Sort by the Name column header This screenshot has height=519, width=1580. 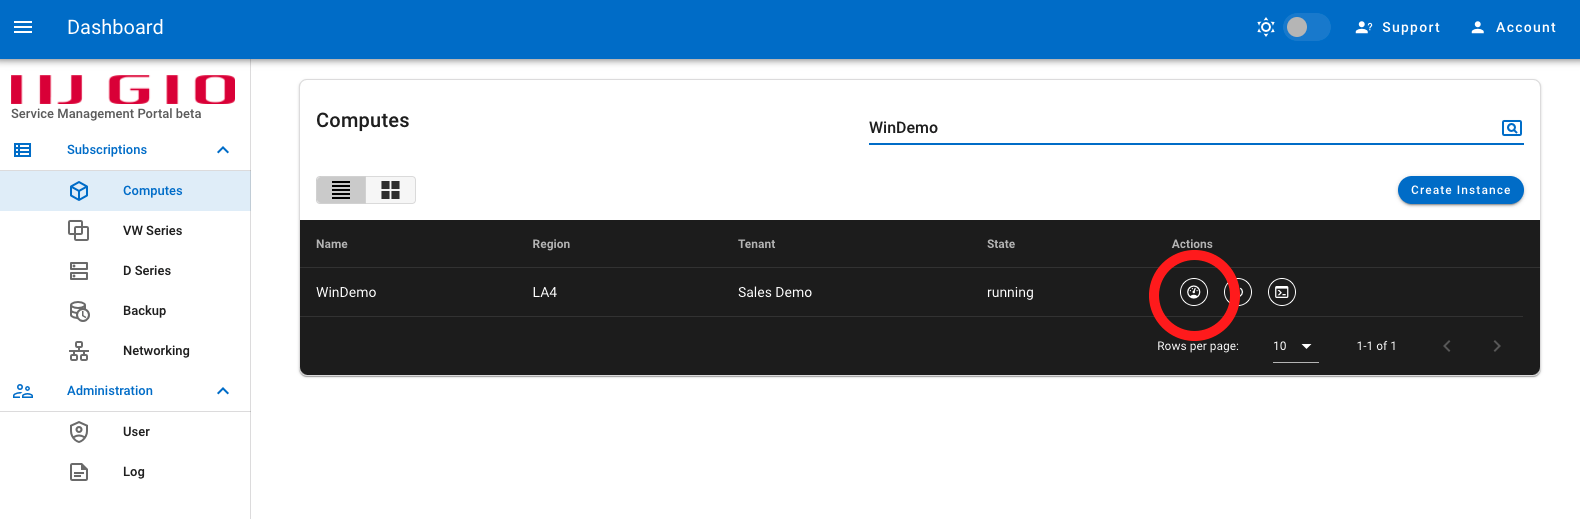click(332, 244)
